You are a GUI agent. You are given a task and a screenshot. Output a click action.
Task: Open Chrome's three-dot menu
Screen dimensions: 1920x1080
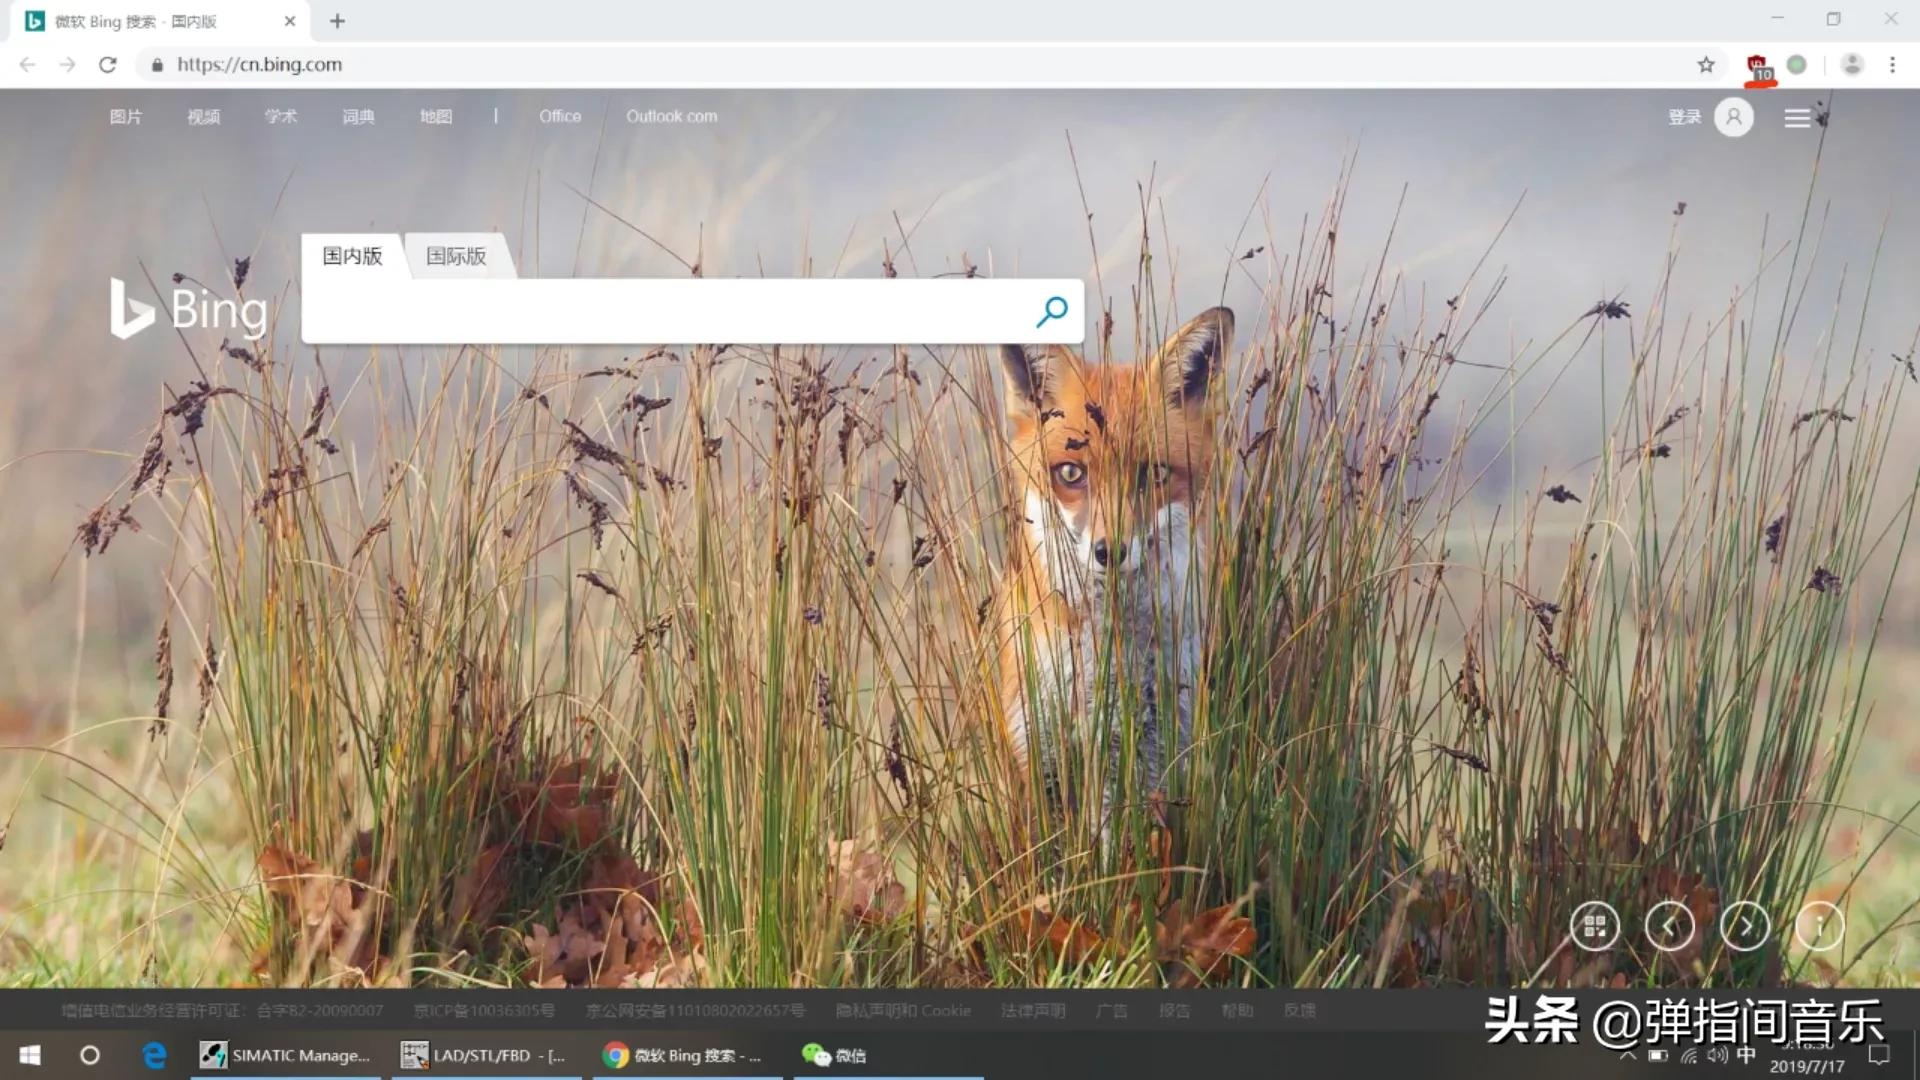pyautogui.click(x=1892, y=65)
